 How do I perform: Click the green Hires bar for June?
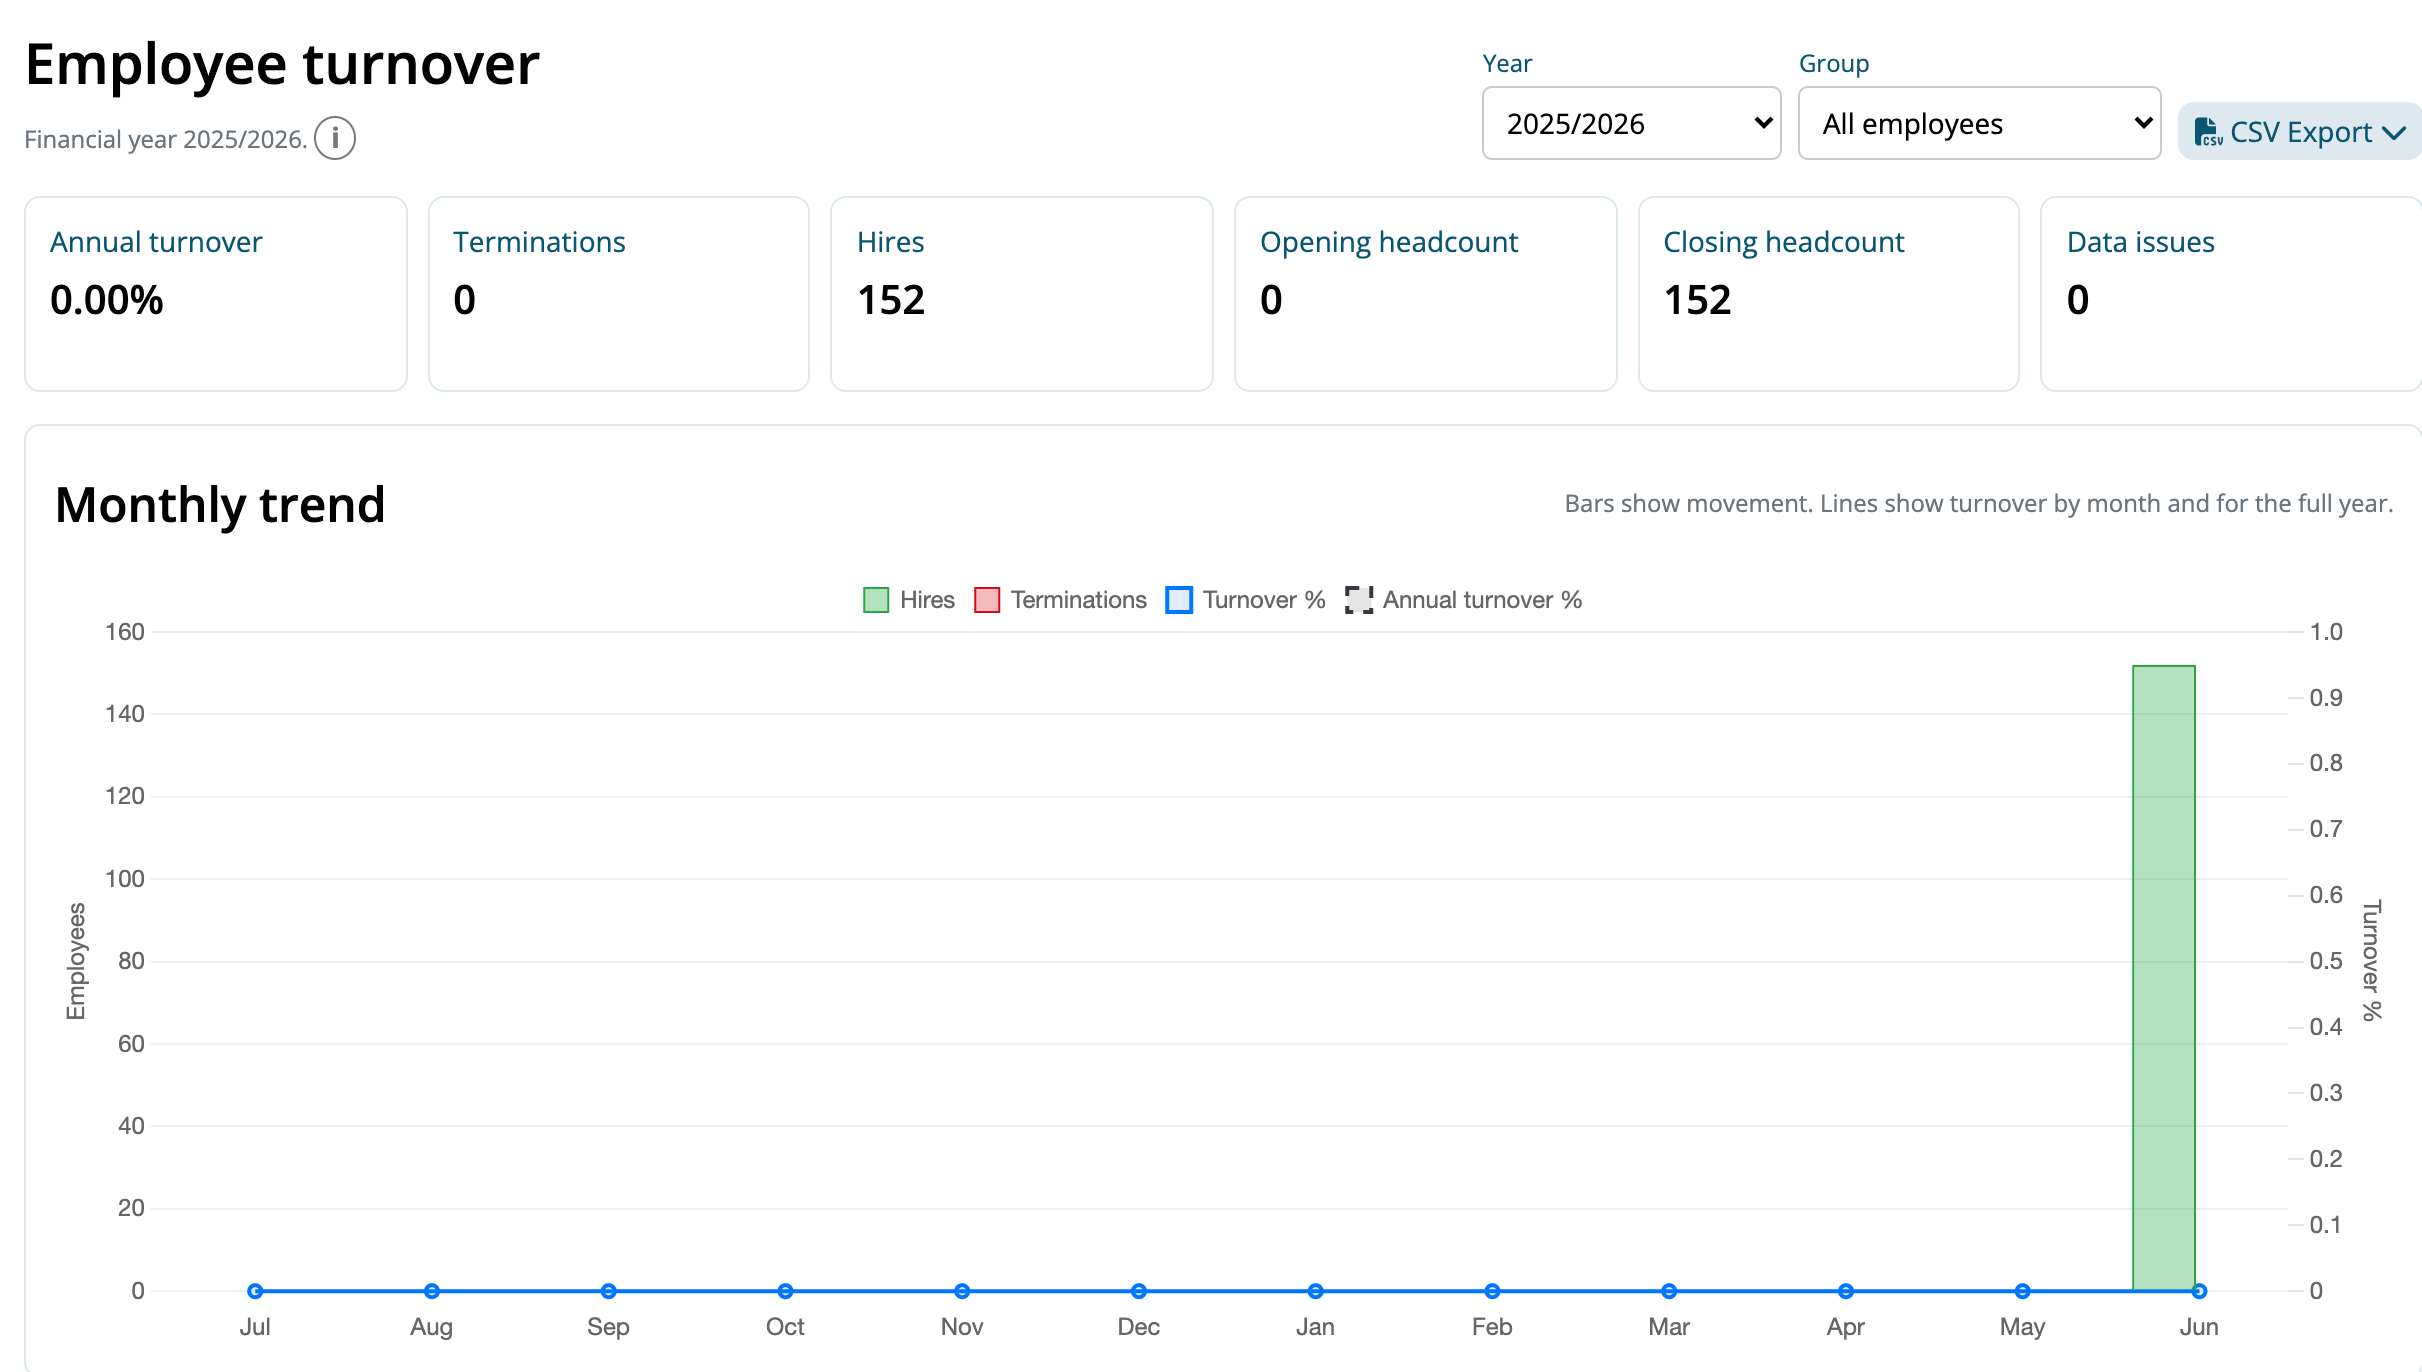2163,978
